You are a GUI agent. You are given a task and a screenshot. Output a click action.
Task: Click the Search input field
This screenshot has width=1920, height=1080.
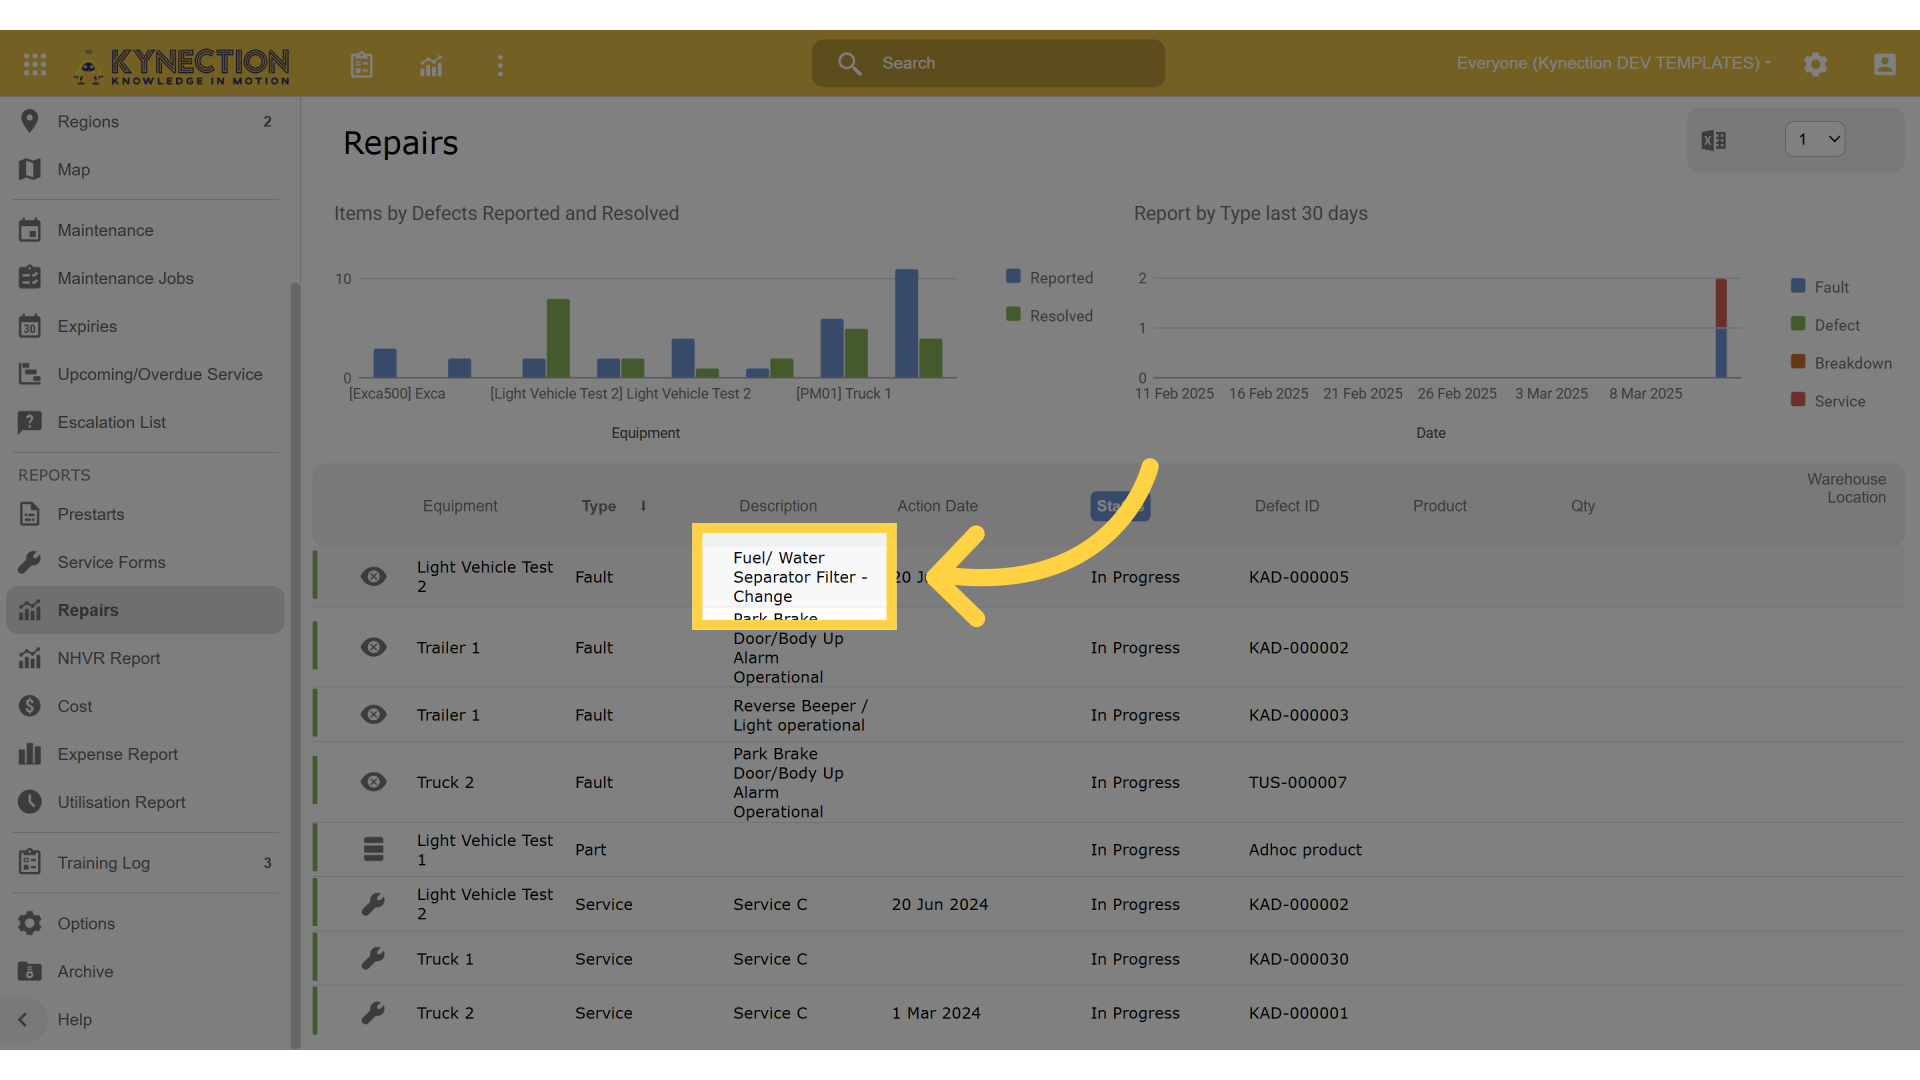point(988,63)
